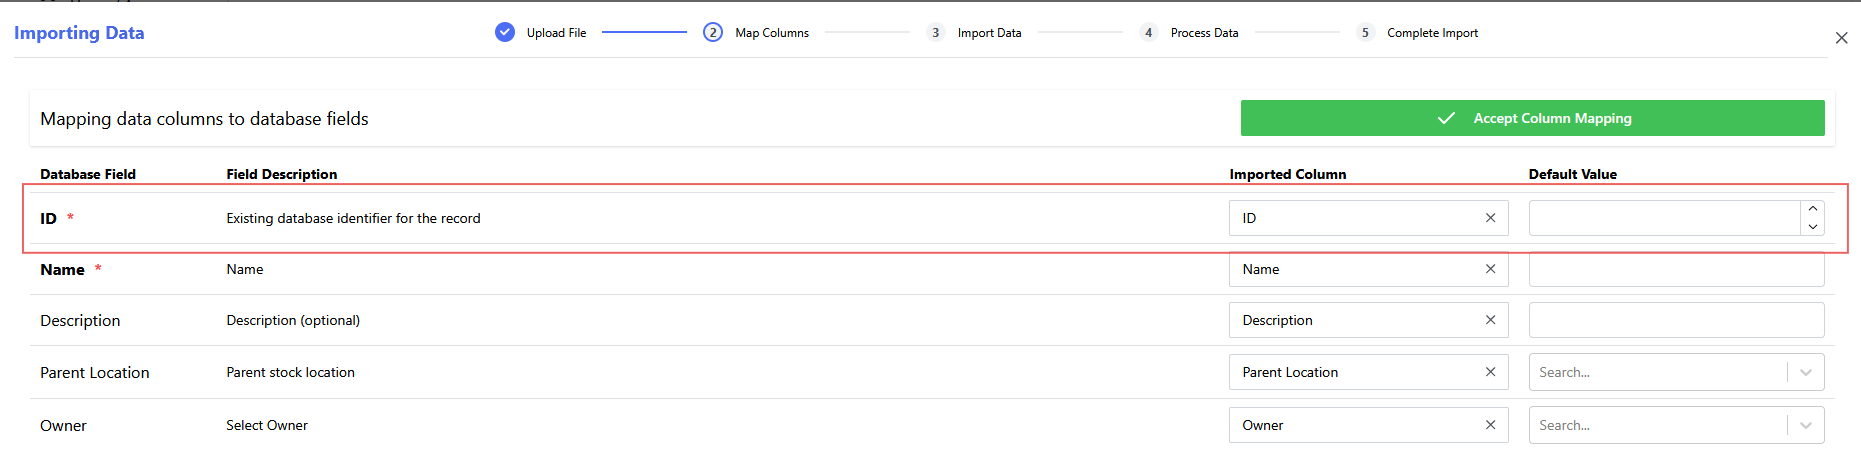The width and height of the screenshot is (1861, 450).
Task: Clear the ID imported column selection
Action: click(1490, 218)
